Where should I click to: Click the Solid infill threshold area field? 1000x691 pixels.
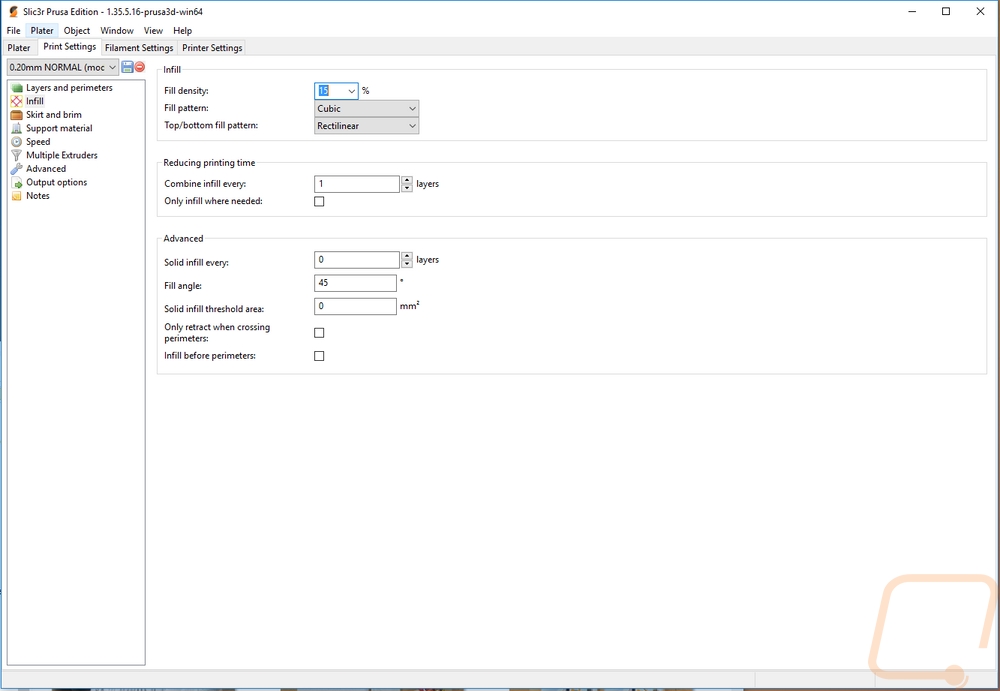click(355, 306)
